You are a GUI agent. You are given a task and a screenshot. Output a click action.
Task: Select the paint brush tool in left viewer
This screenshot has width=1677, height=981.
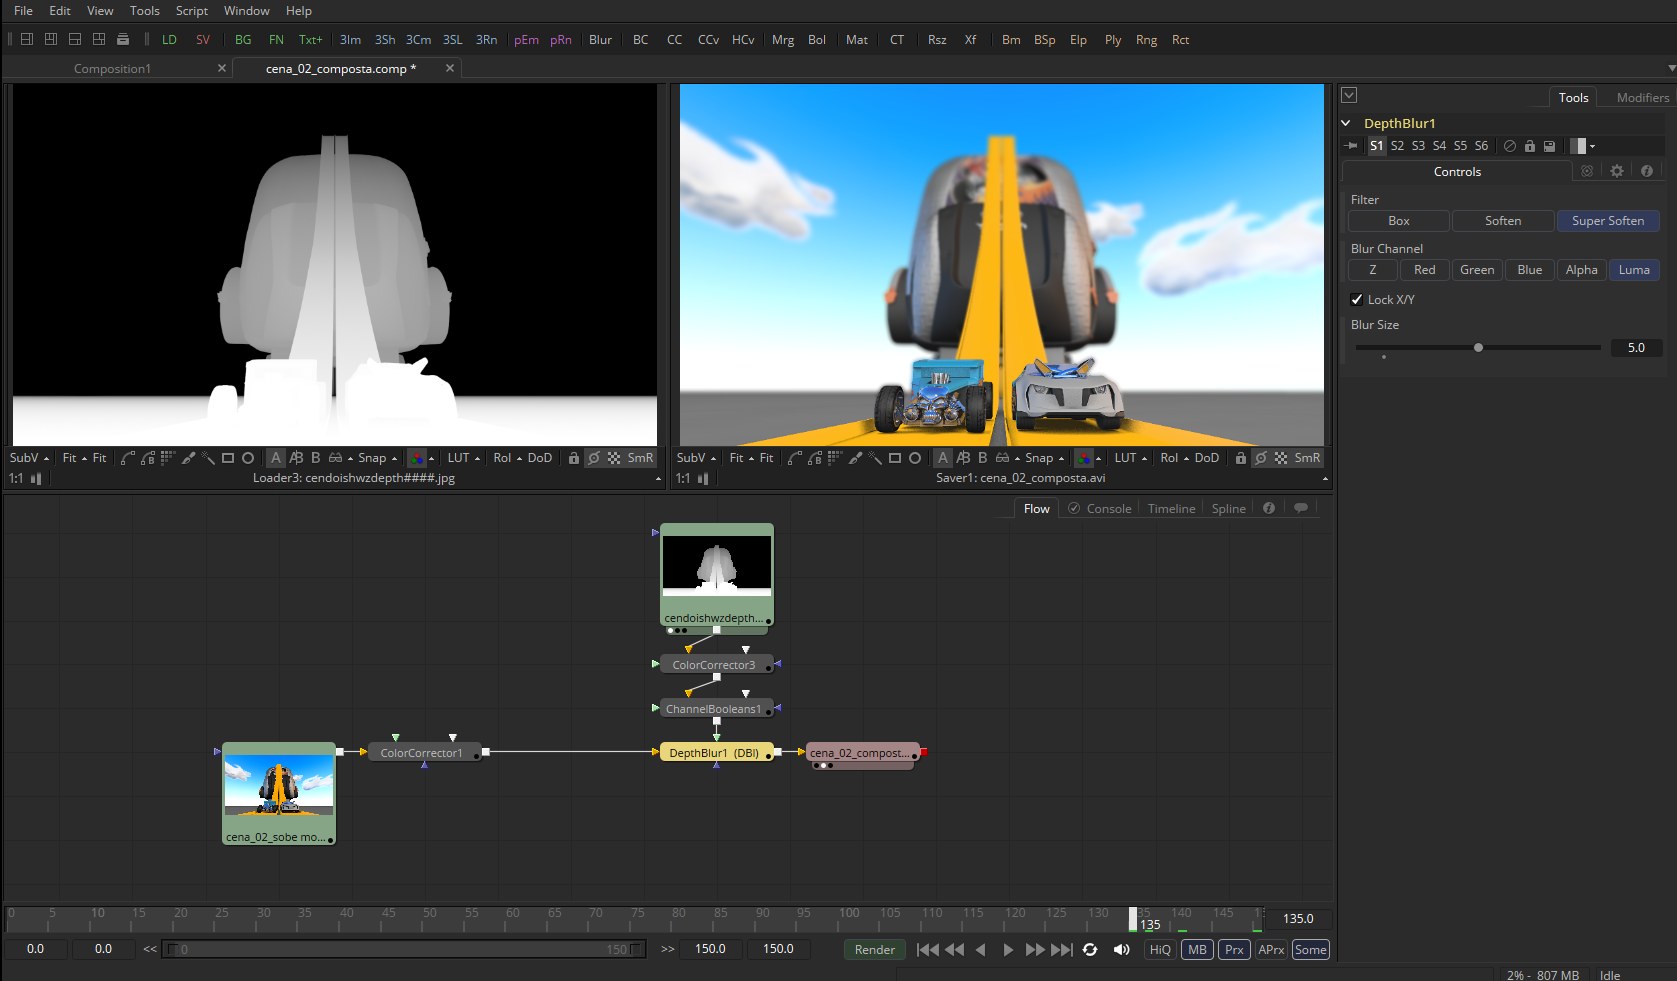point(188,458)
